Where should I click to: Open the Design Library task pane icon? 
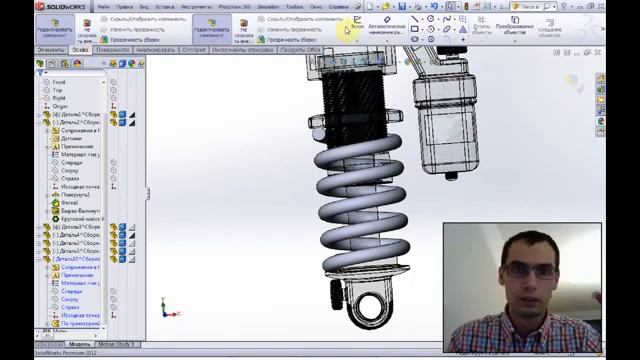[x=600, y=89]
